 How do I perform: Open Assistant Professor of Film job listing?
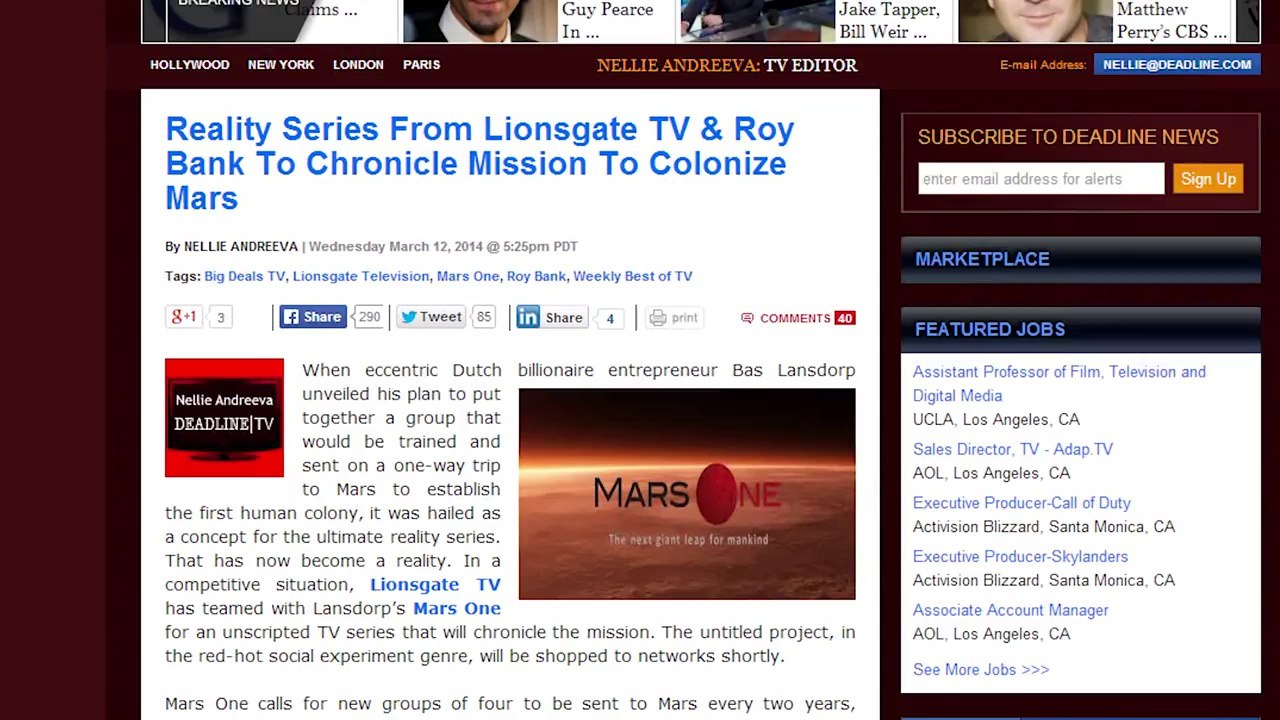coord(1059,384)
